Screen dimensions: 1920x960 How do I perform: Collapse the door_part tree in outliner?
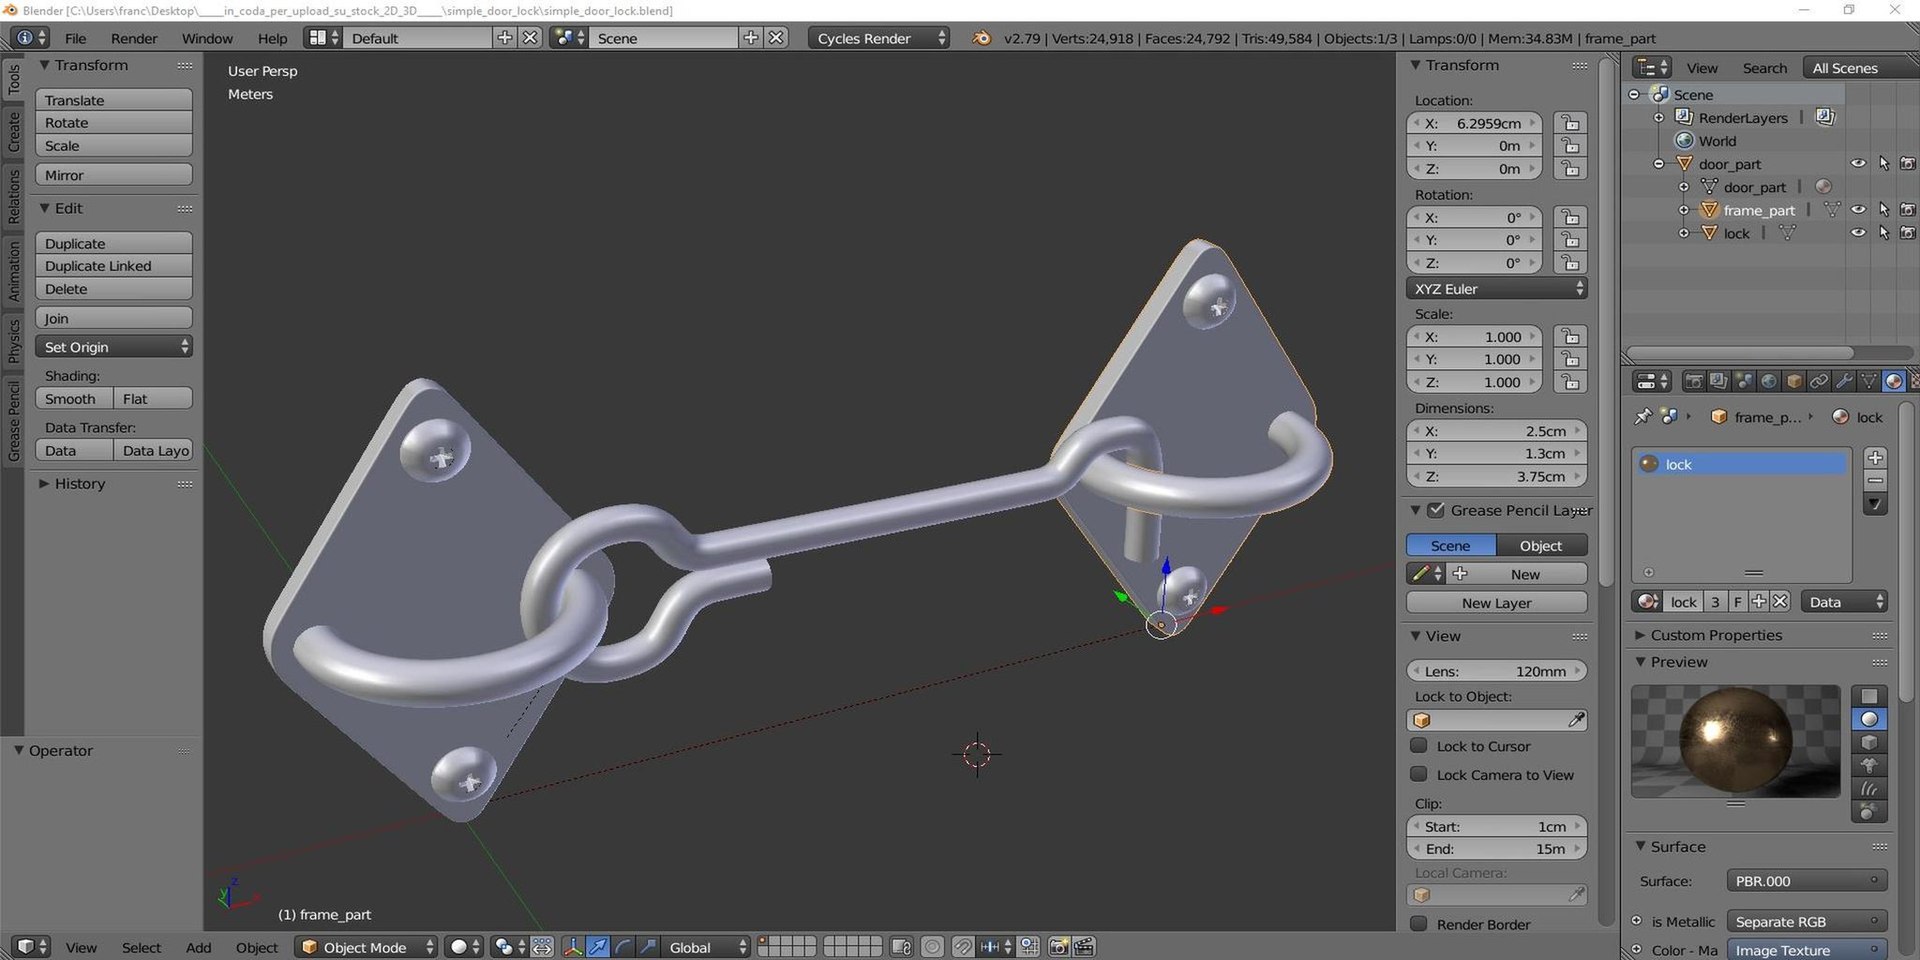[1659, 164]
